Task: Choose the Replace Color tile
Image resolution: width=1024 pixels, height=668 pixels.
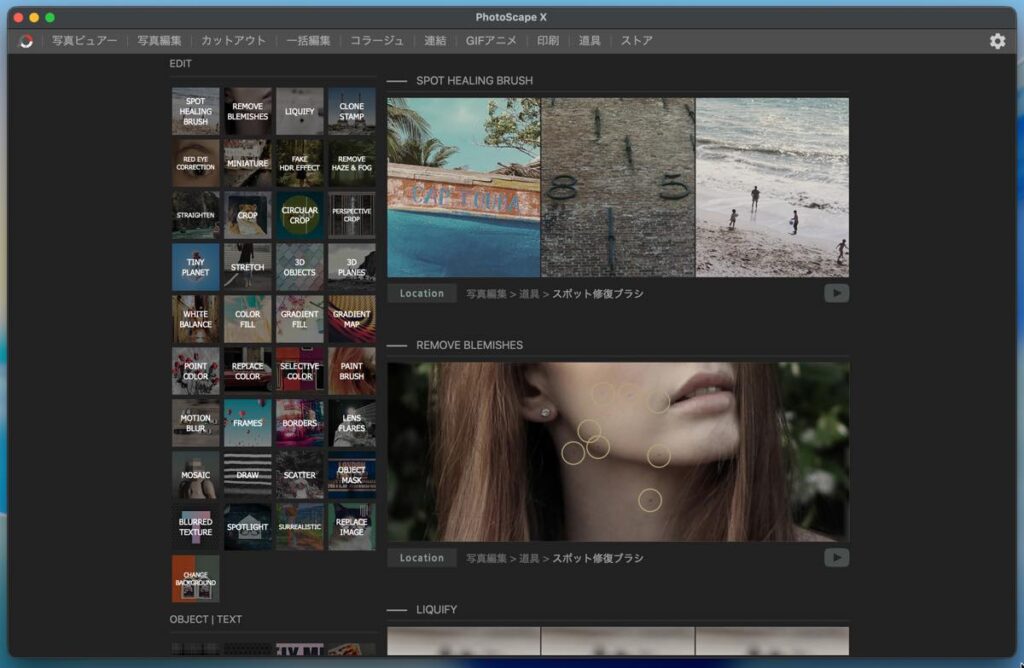Action: click(248, 371)
